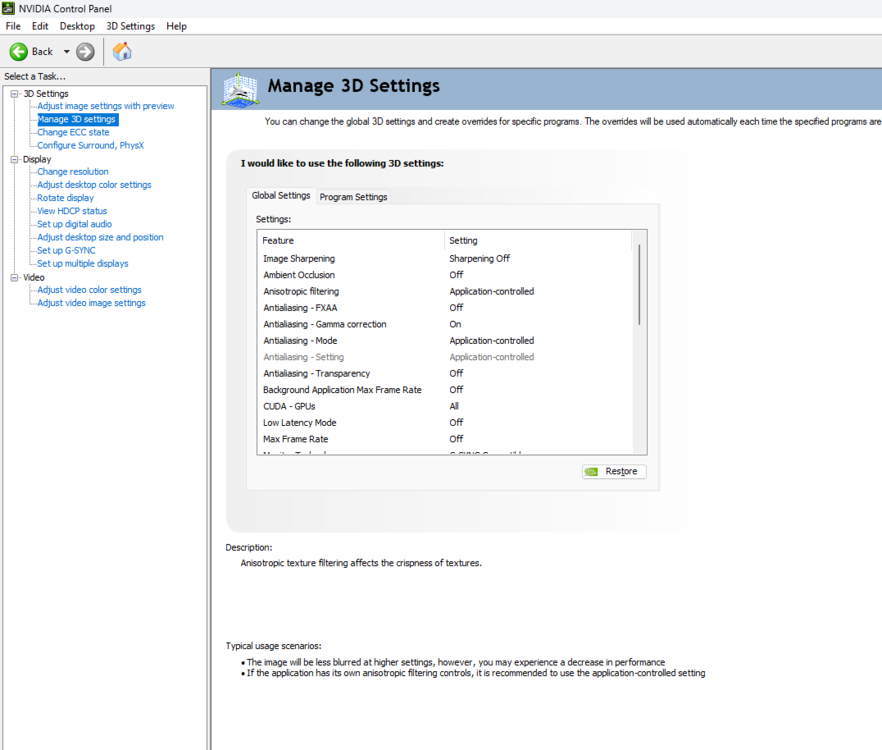Open the Set up G-SYNC page
Viewport: 882px width, 750px height.
click(x=66, y=250)
